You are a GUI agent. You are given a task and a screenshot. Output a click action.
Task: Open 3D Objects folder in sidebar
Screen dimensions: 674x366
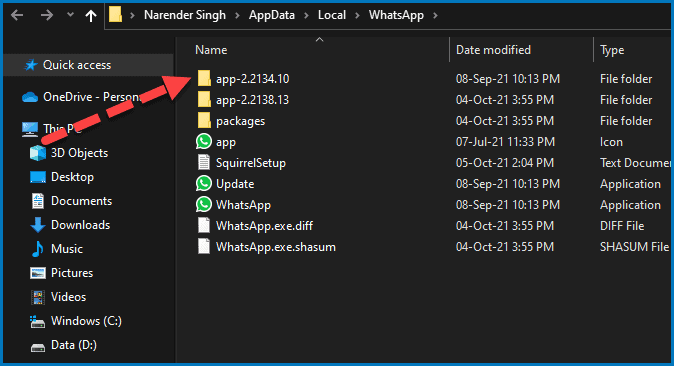tap(80, 153)
